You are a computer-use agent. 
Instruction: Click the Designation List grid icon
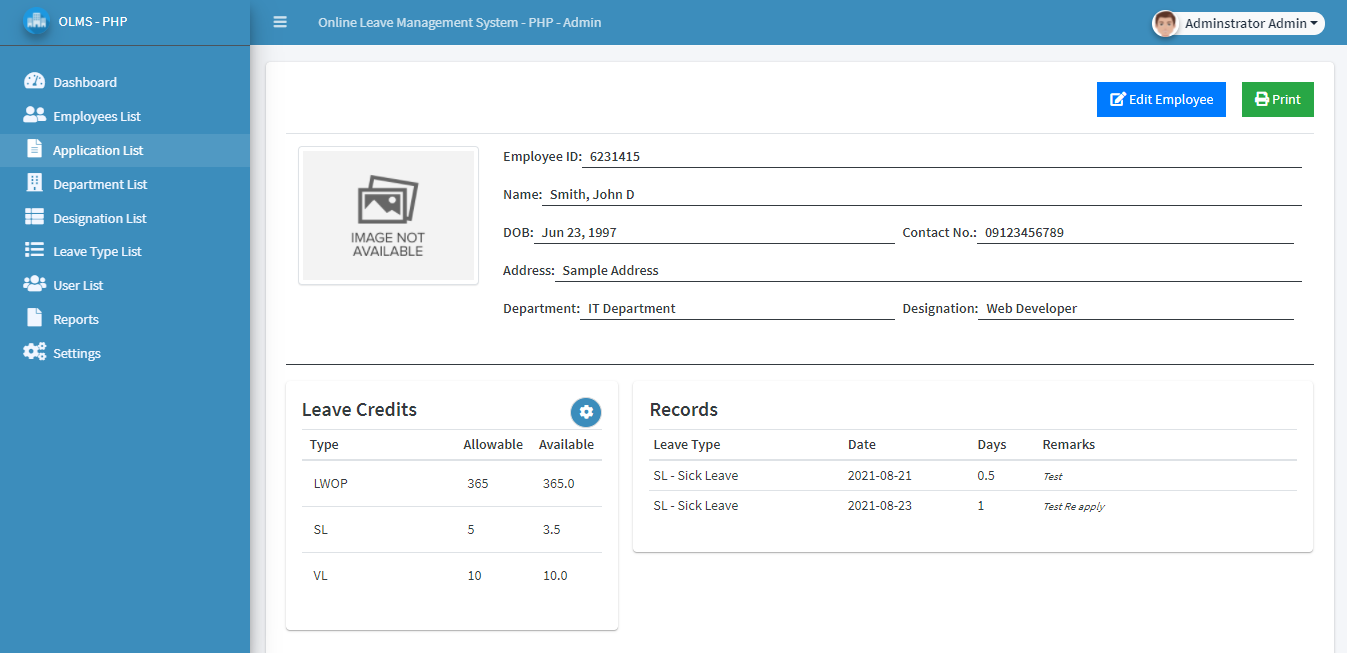coord(33,217)
